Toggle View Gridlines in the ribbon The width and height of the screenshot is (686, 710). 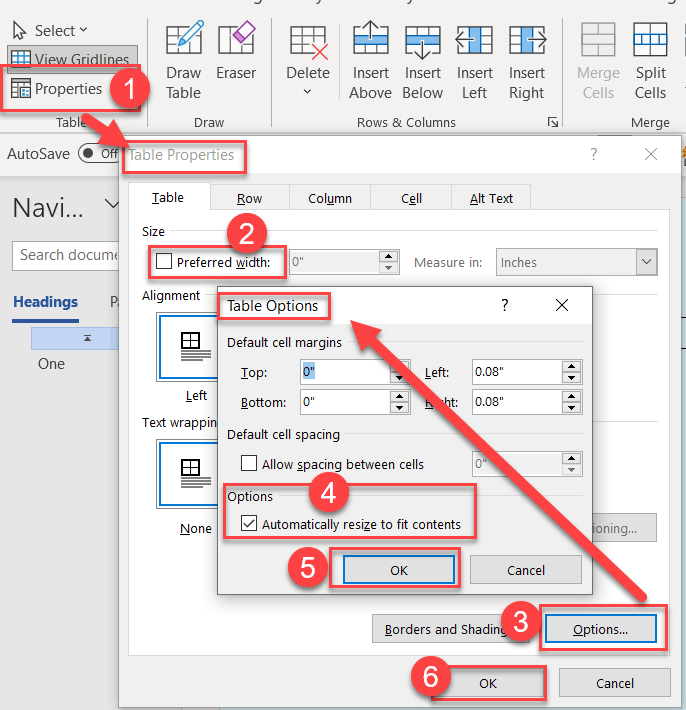coord(71,59)
